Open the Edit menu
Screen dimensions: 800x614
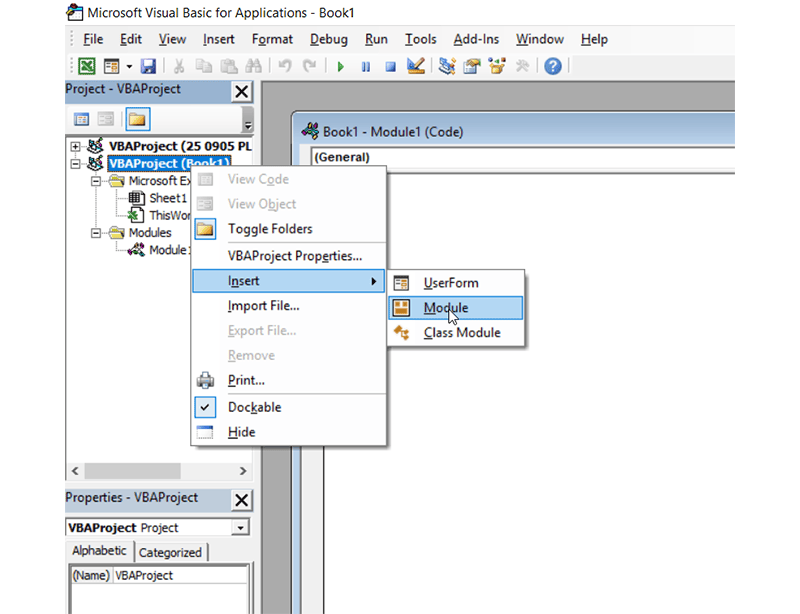[x=131, y=39]
